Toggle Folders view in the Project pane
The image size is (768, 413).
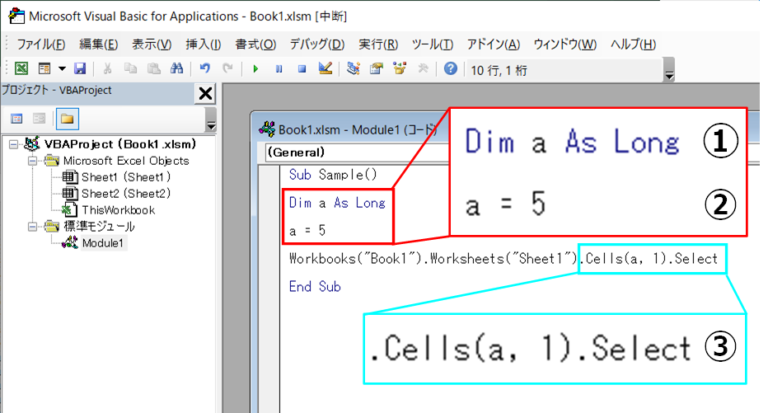click(x=67, y=118)
